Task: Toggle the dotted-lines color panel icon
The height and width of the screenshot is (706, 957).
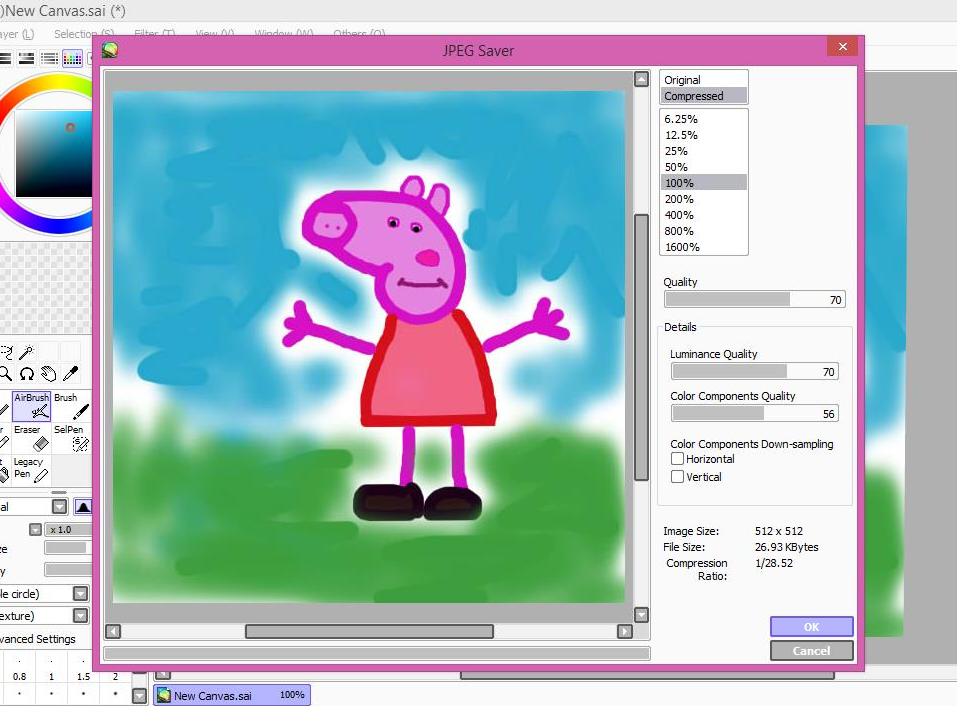Action: [49, 59]
